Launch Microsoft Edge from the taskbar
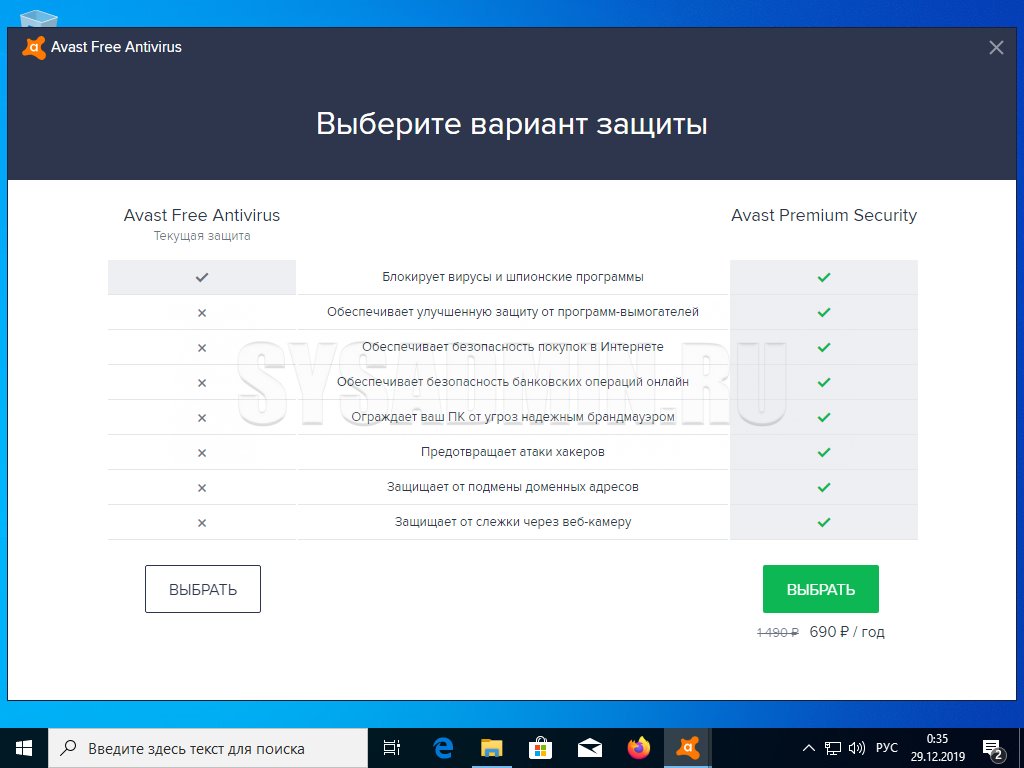 coord(443,748)
